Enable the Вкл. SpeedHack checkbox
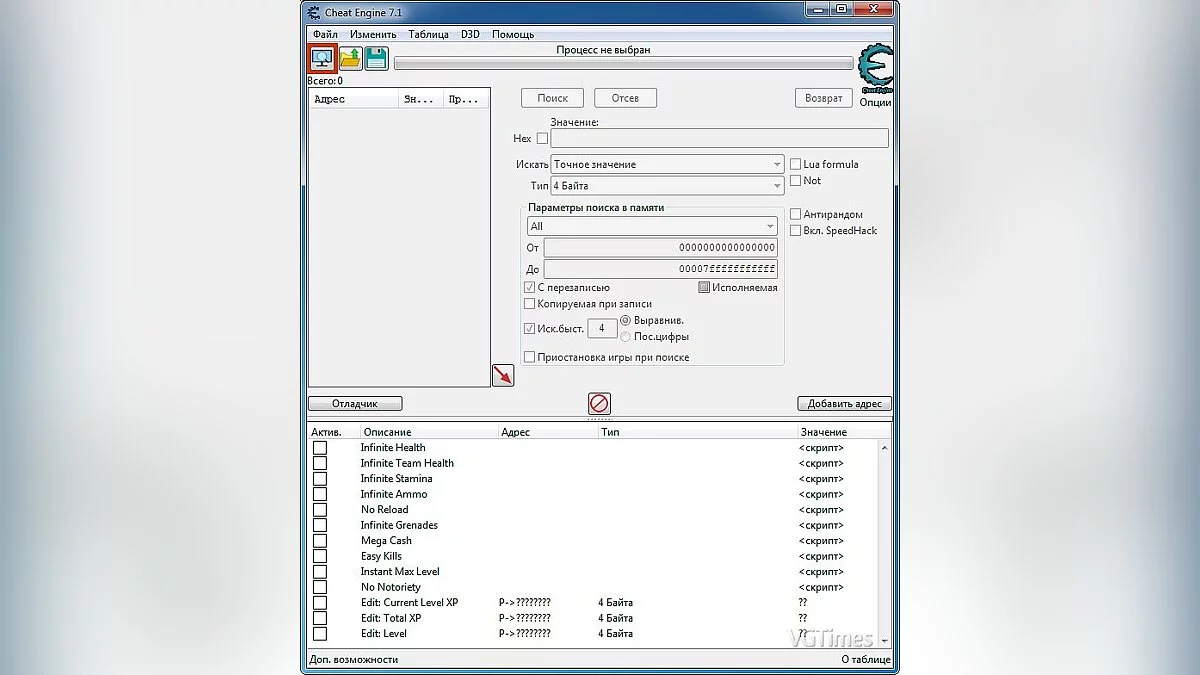Viewport: 1200px width, 675px height. tap(796, 230)
